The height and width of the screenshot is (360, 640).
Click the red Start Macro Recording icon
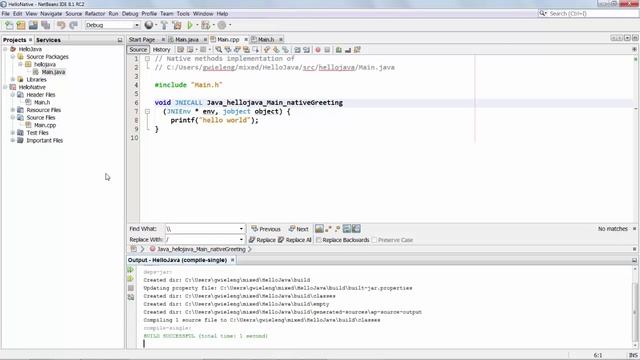(318, 50)
